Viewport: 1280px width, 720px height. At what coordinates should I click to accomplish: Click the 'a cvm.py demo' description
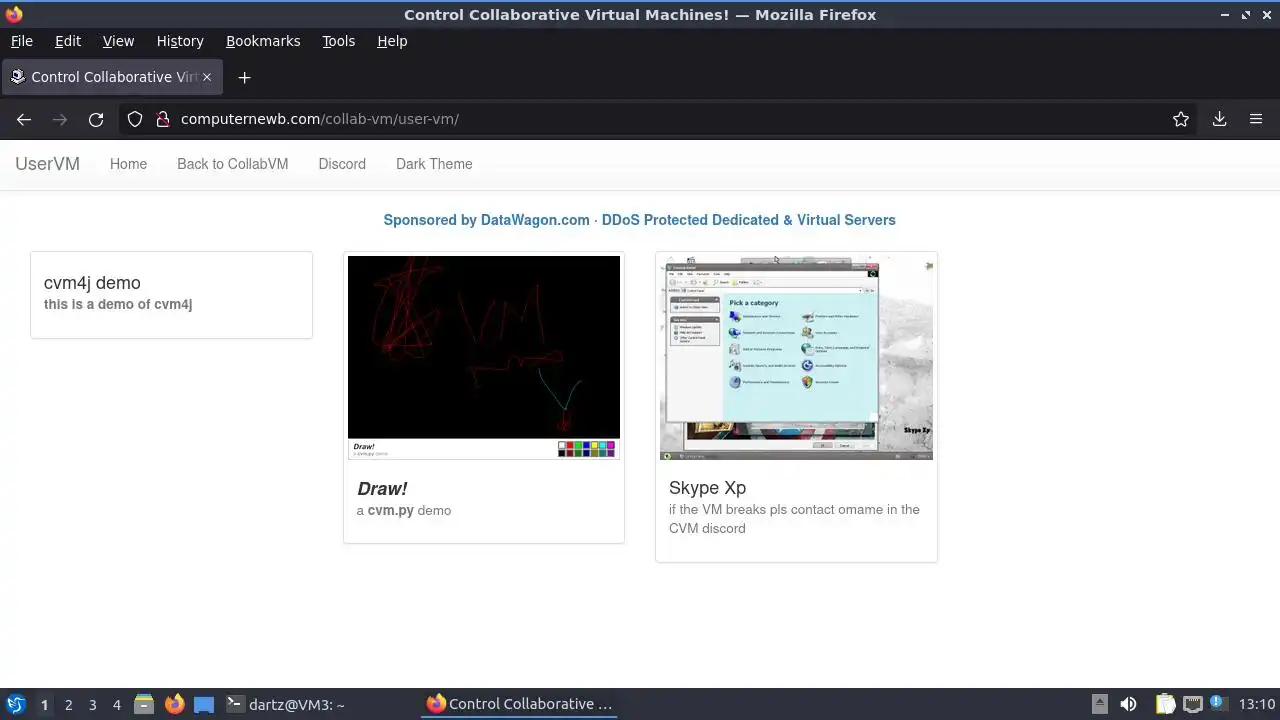coord(404,510)
